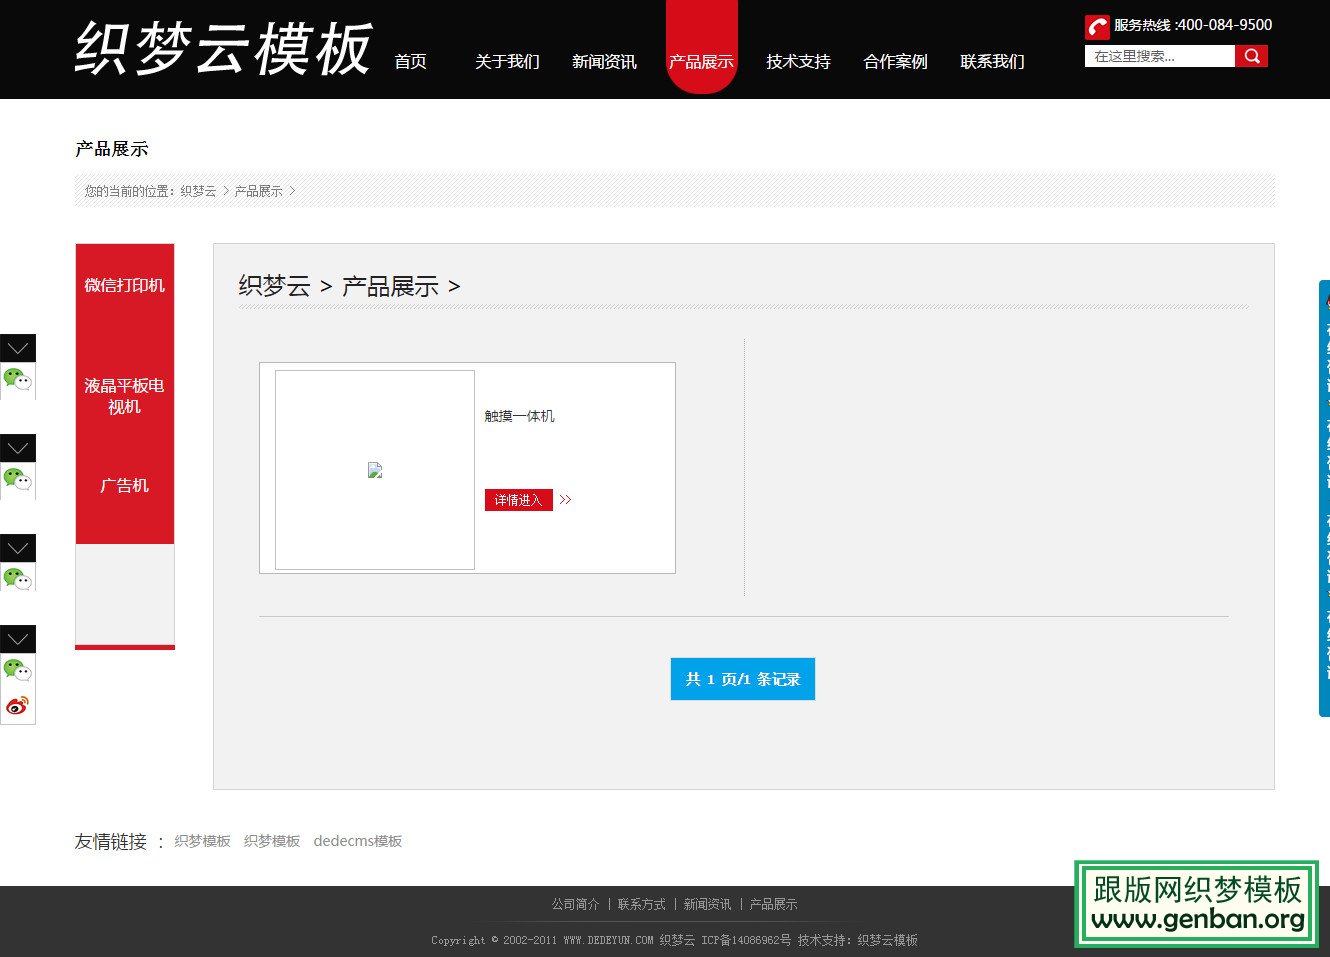Viewport: 1330px width, 957px height.
Task: Click the blue pagination record bar
Action: (742, 679)
